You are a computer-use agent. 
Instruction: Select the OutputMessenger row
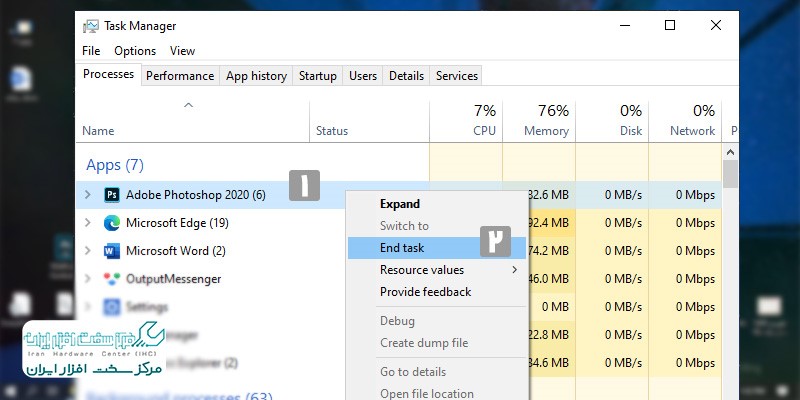tap(398, 279)
